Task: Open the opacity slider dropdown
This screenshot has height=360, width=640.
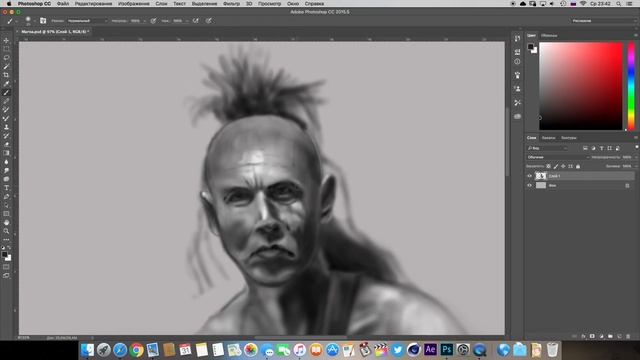Action: (144, 21)
